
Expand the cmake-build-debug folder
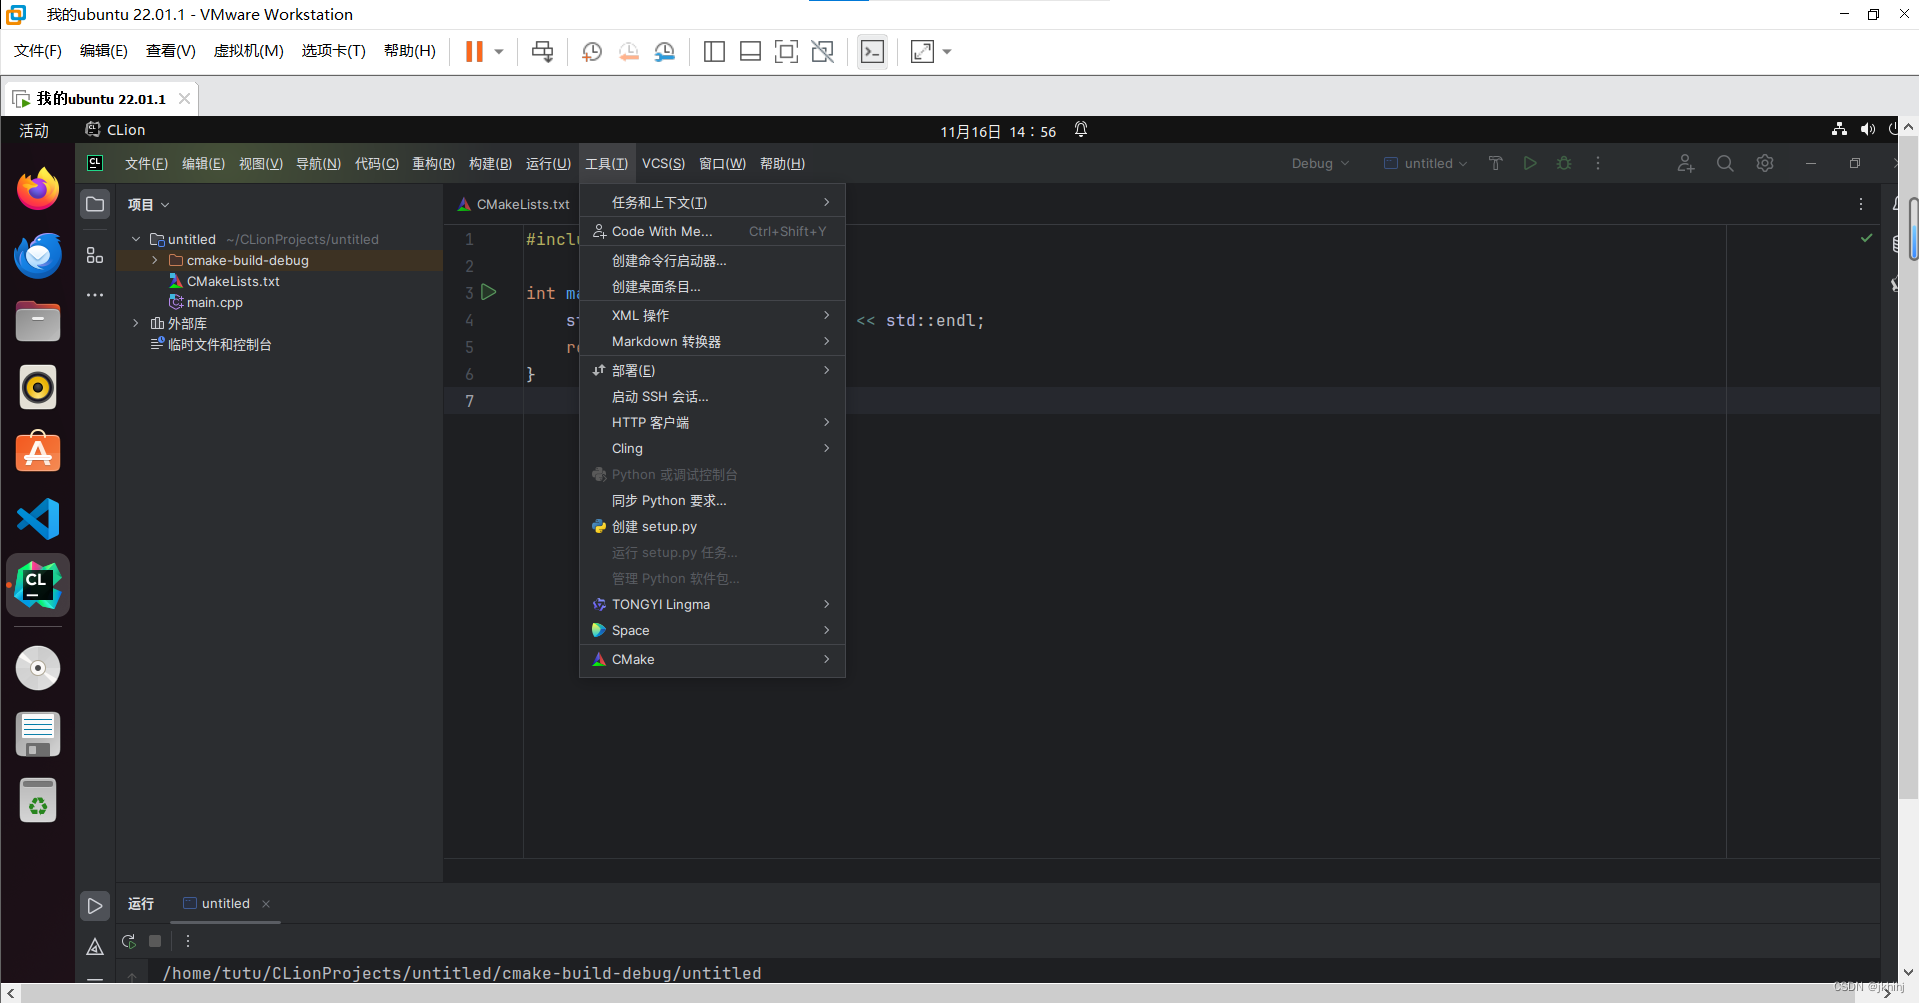(154, 260)
